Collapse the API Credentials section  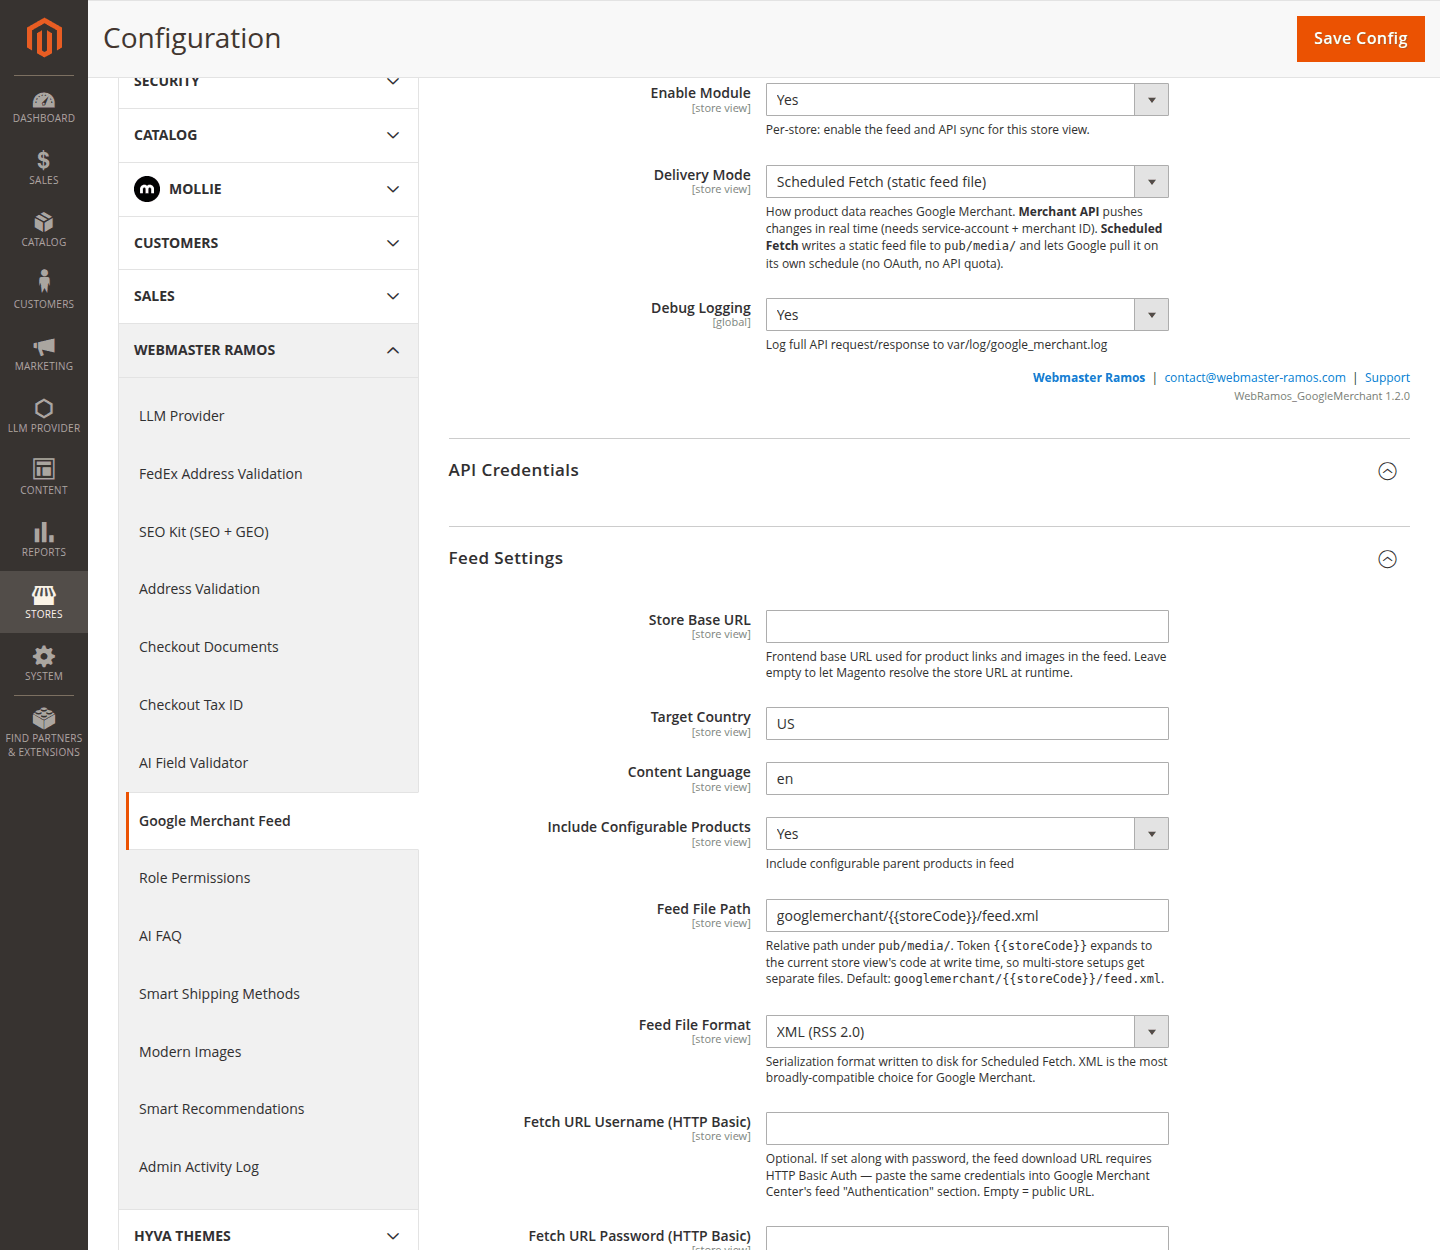click(1387, 471)
